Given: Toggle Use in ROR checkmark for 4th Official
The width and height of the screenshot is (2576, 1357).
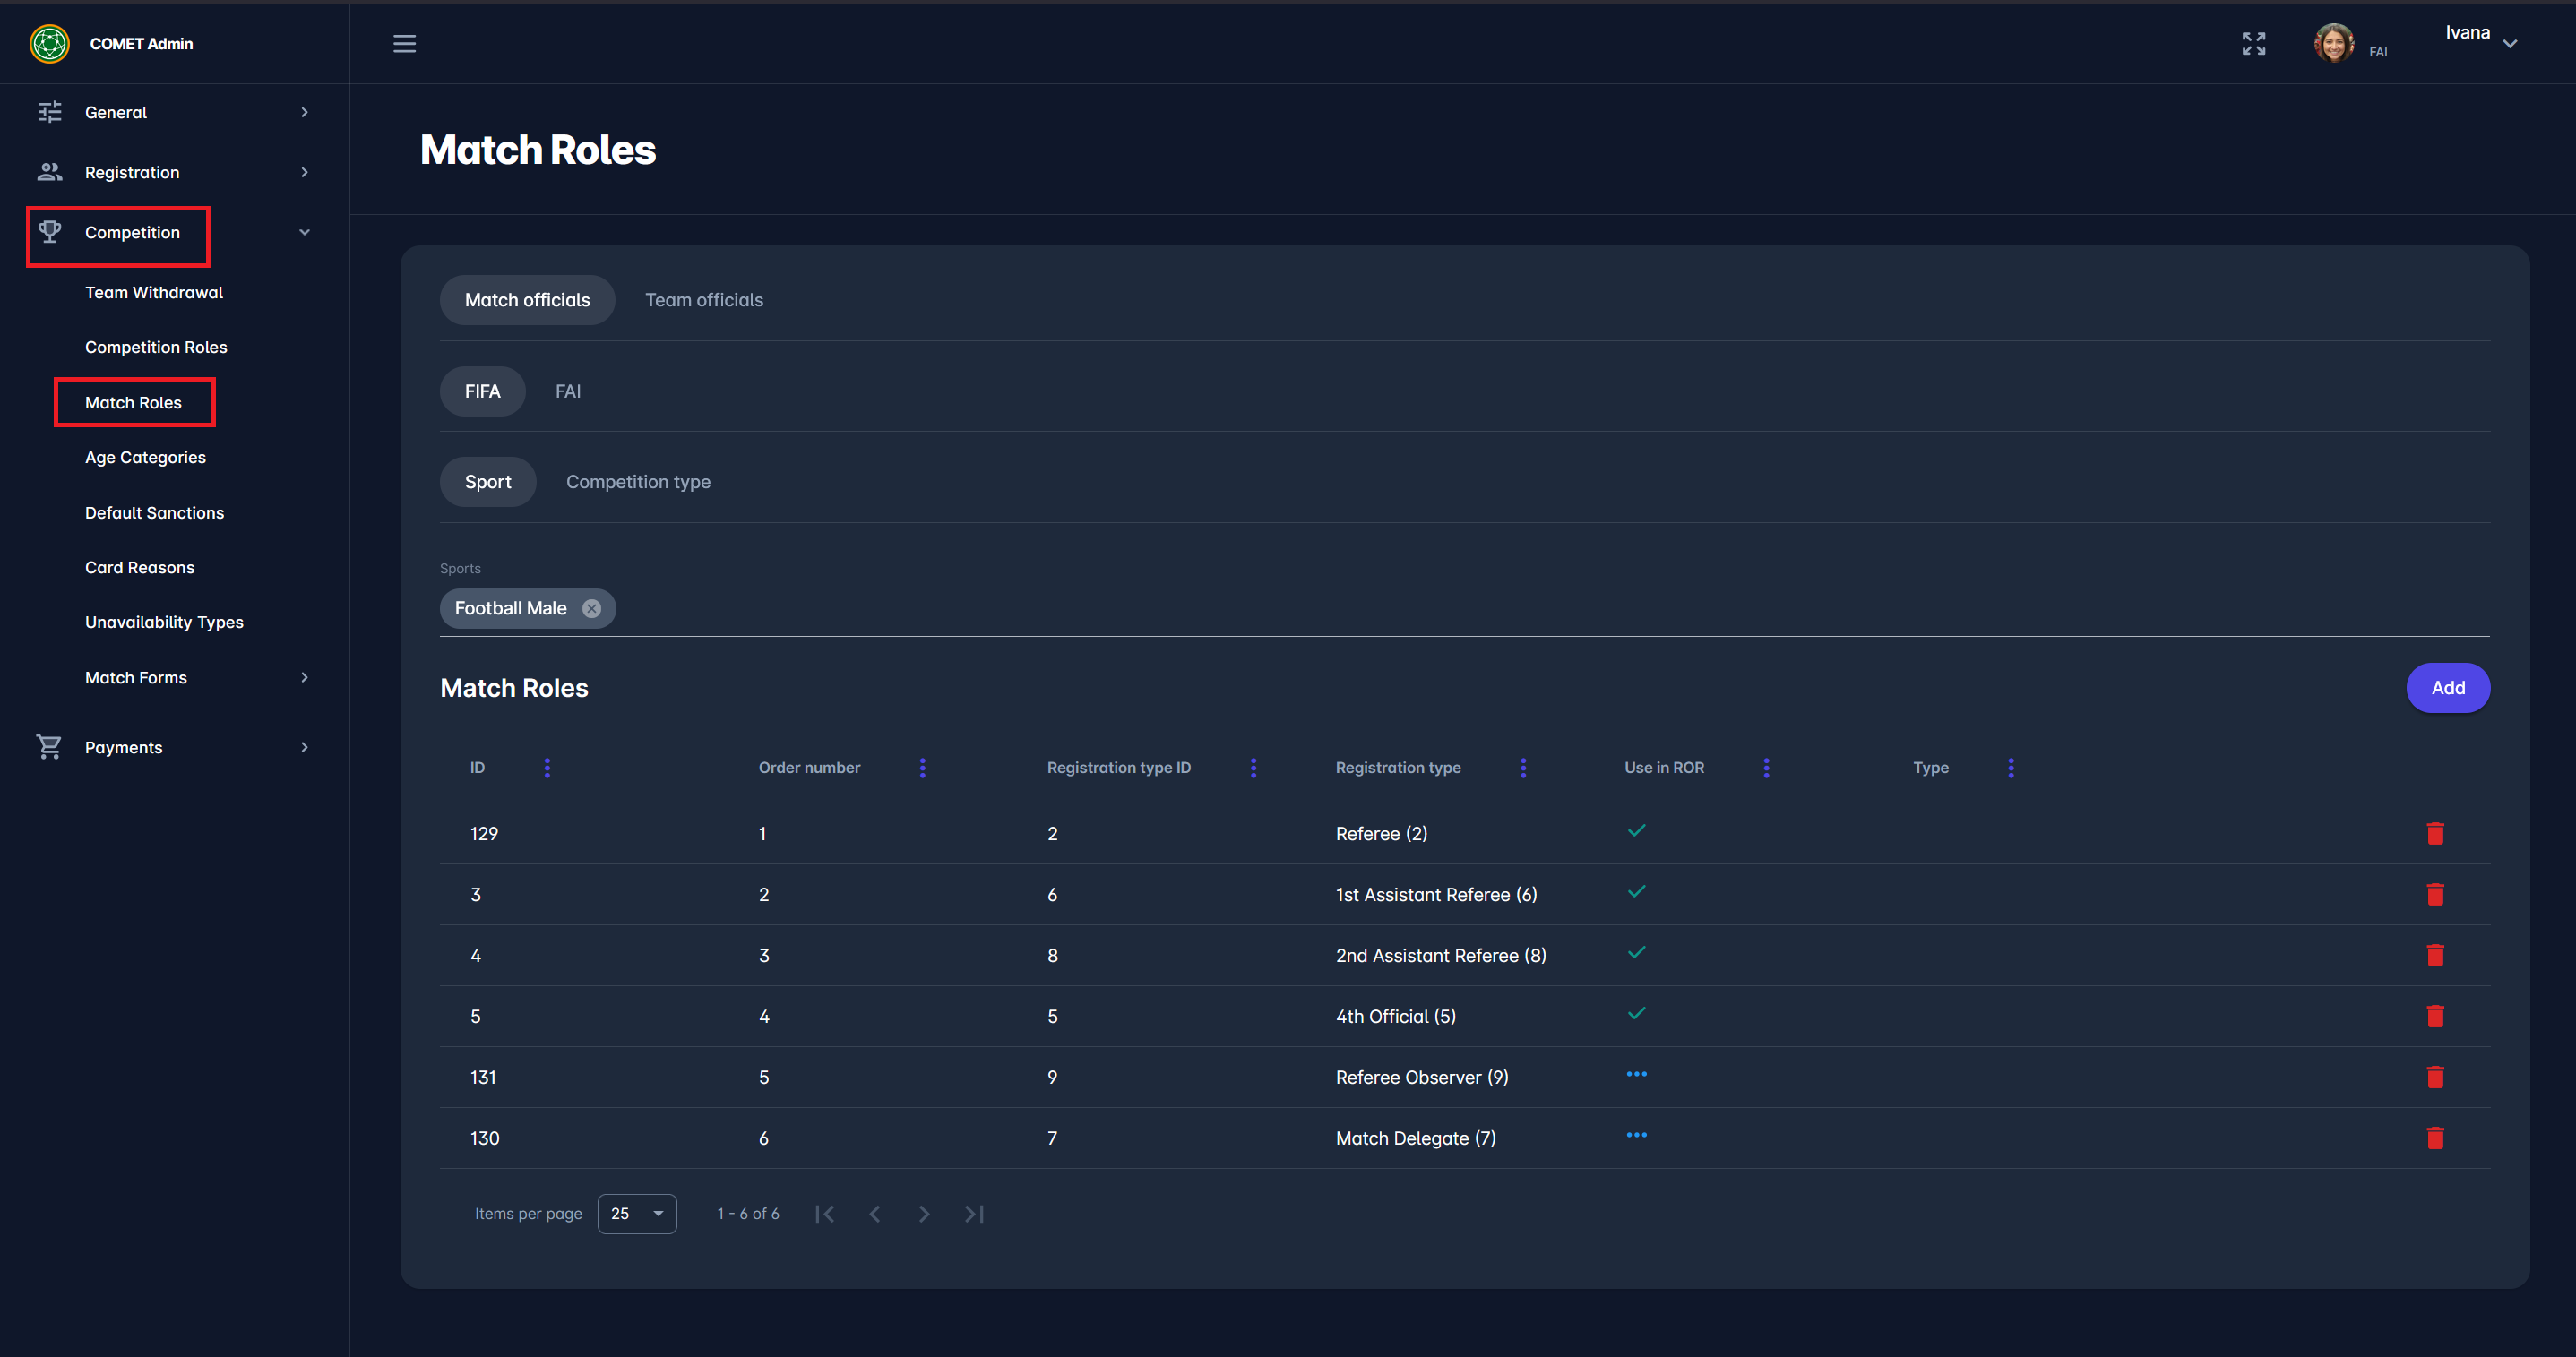Looking at the screenshot, I should pos(1636,1014).
